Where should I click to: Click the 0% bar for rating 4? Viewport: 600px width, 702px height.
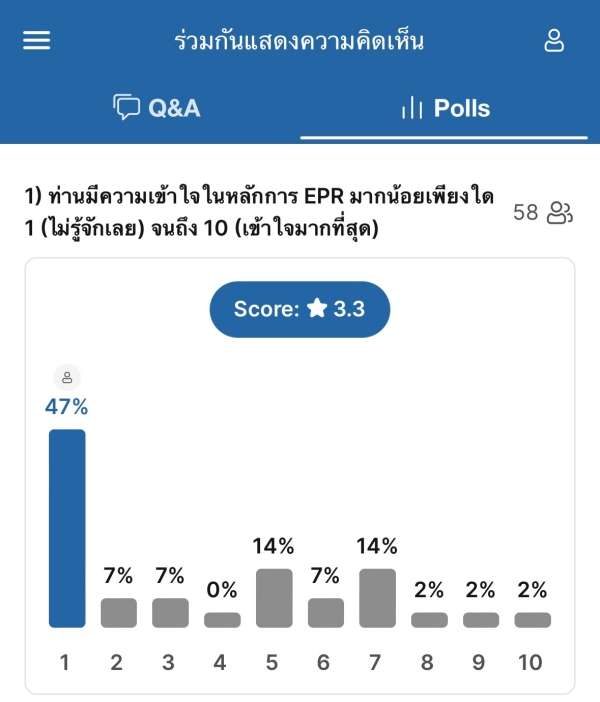[222, 620]
